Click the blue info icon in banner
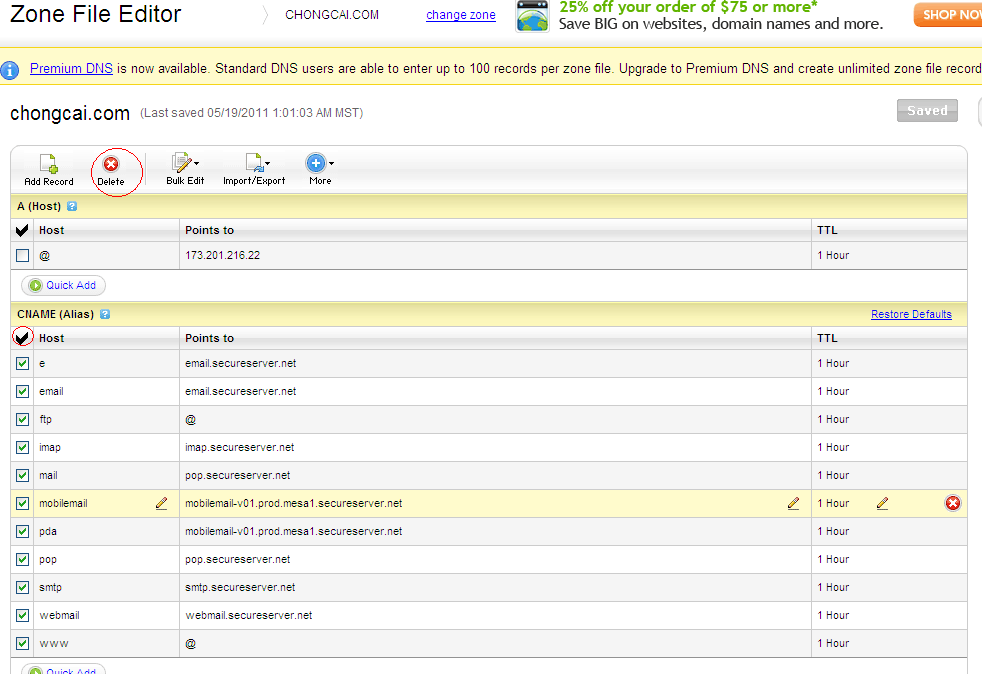The image size is (982, 674). coord(10,70)
